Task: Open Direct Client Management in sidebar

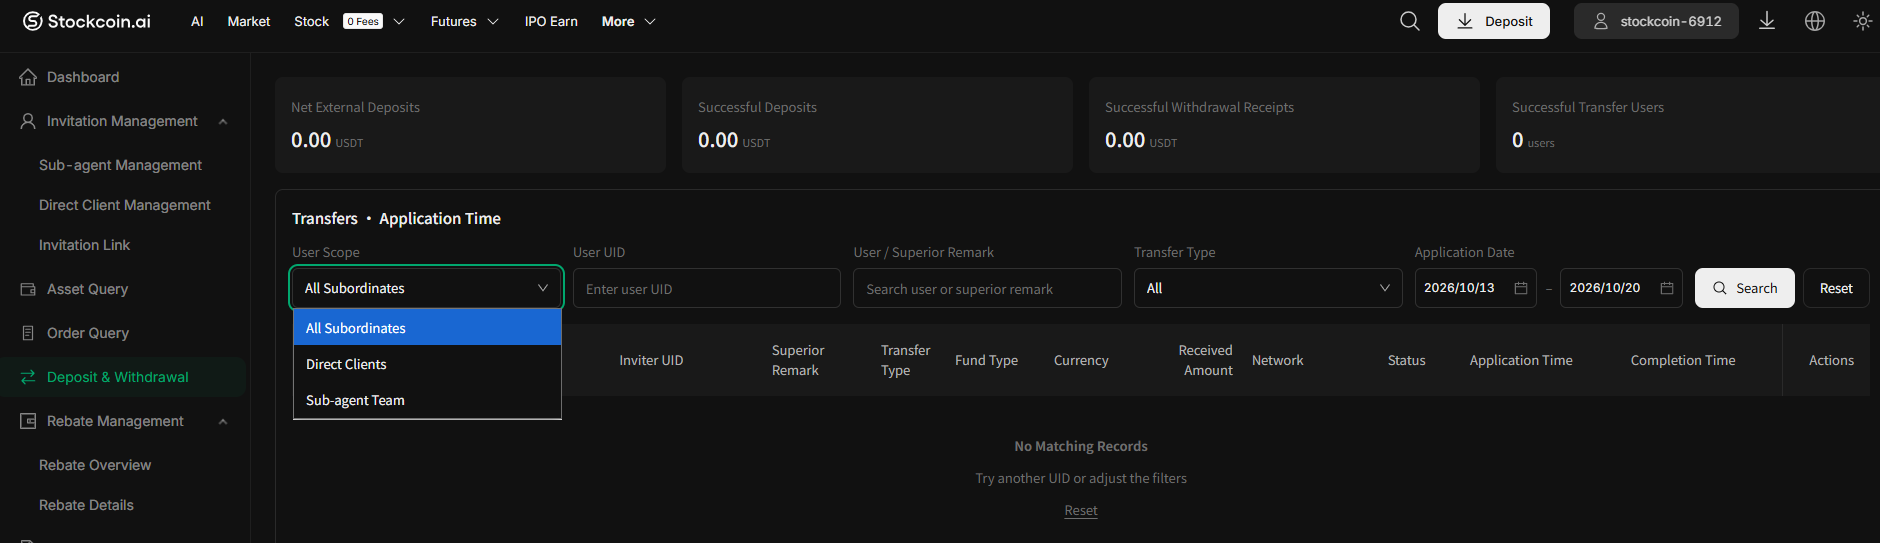Action: coord(125,205)
